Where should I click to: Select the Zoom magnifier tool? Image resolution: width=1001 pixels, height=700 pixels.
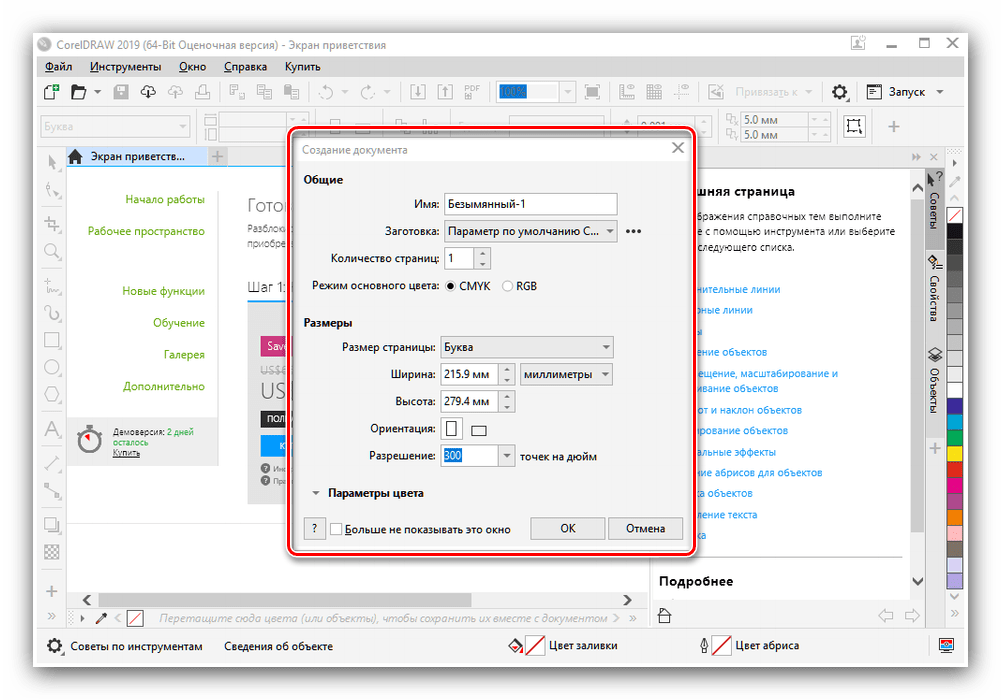[52, 251]
